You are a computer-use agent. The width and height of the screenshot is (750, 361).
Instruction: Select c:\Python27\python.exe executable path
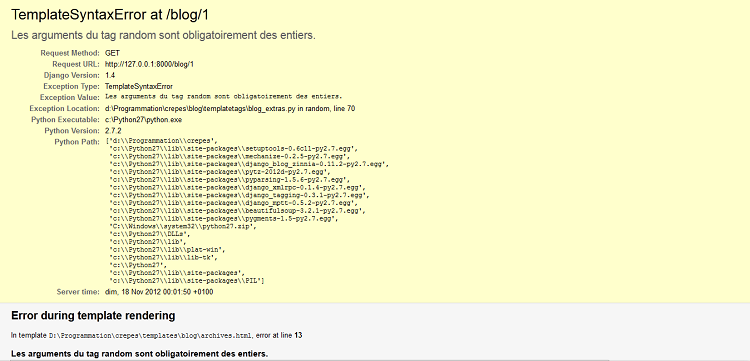coord(143,120)
